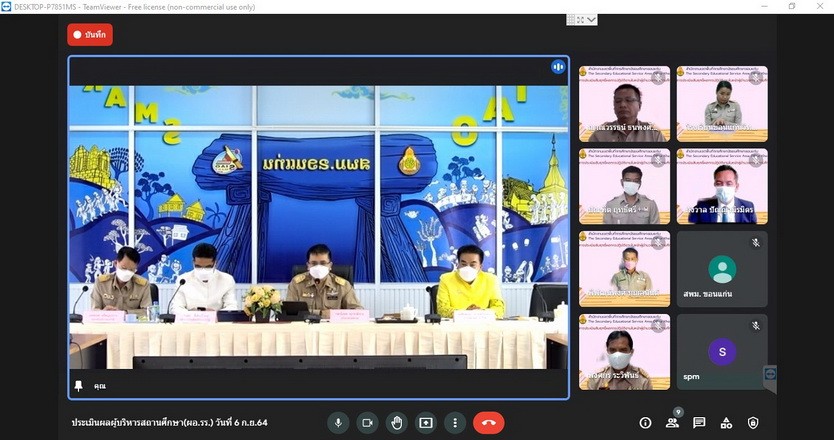The image size is (834, 440).
Task: Click the TeamViewer side panel tab
Action: [770, 373]
